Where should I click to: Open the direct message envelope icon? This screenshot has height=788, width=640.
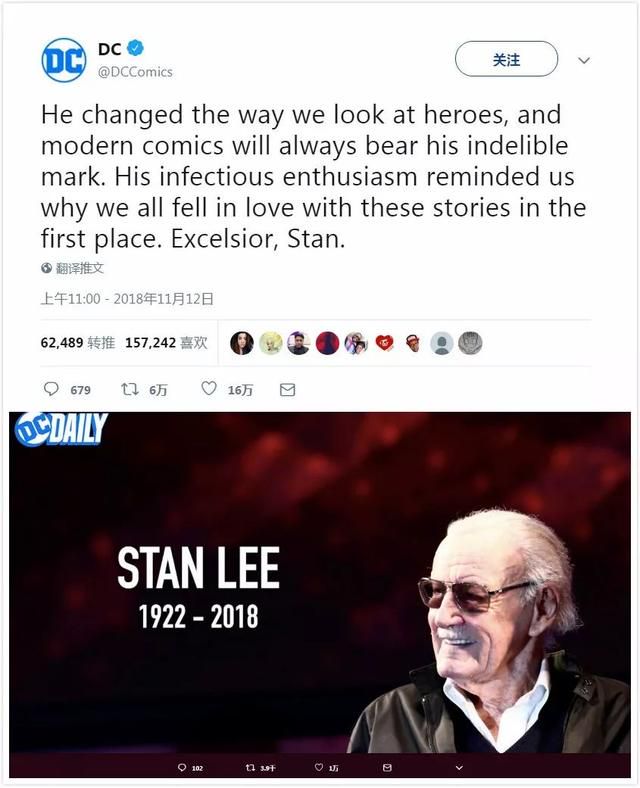(287, 389)
